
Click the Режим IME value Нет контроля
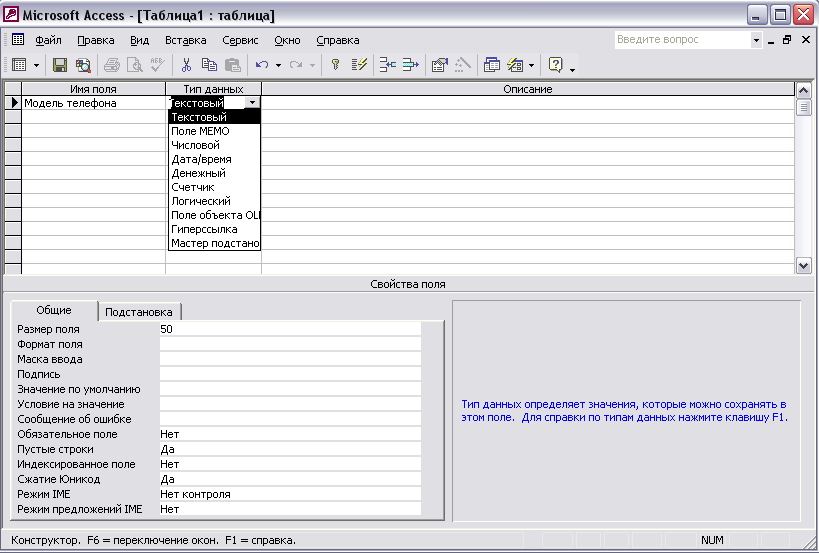click(x=290, y=494)
